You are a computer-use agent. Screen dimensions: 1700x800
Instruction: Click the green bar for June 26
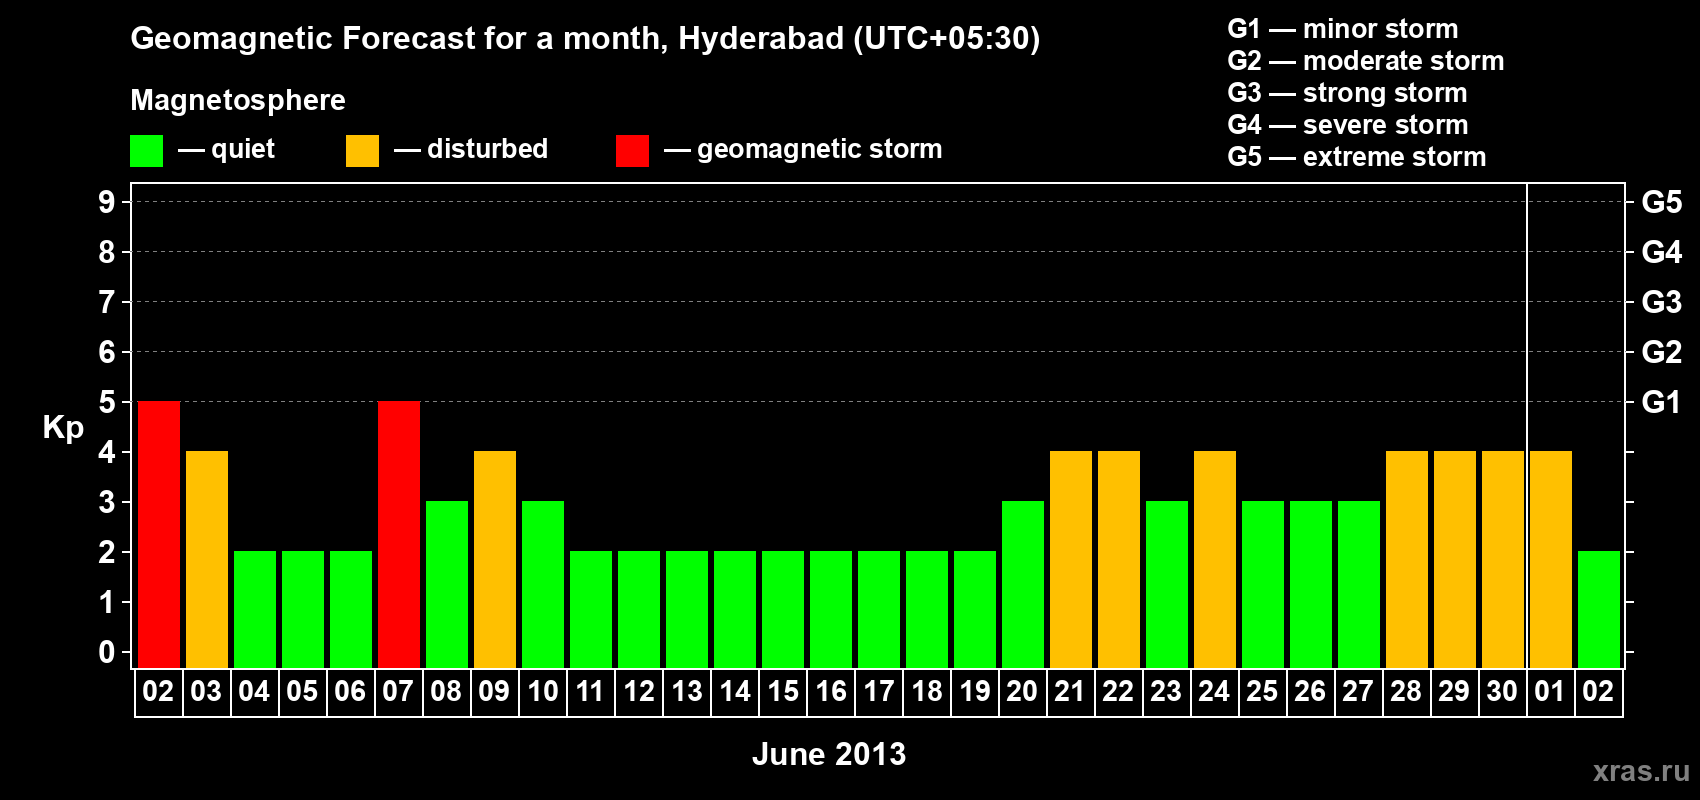[x=1311, y=584]
